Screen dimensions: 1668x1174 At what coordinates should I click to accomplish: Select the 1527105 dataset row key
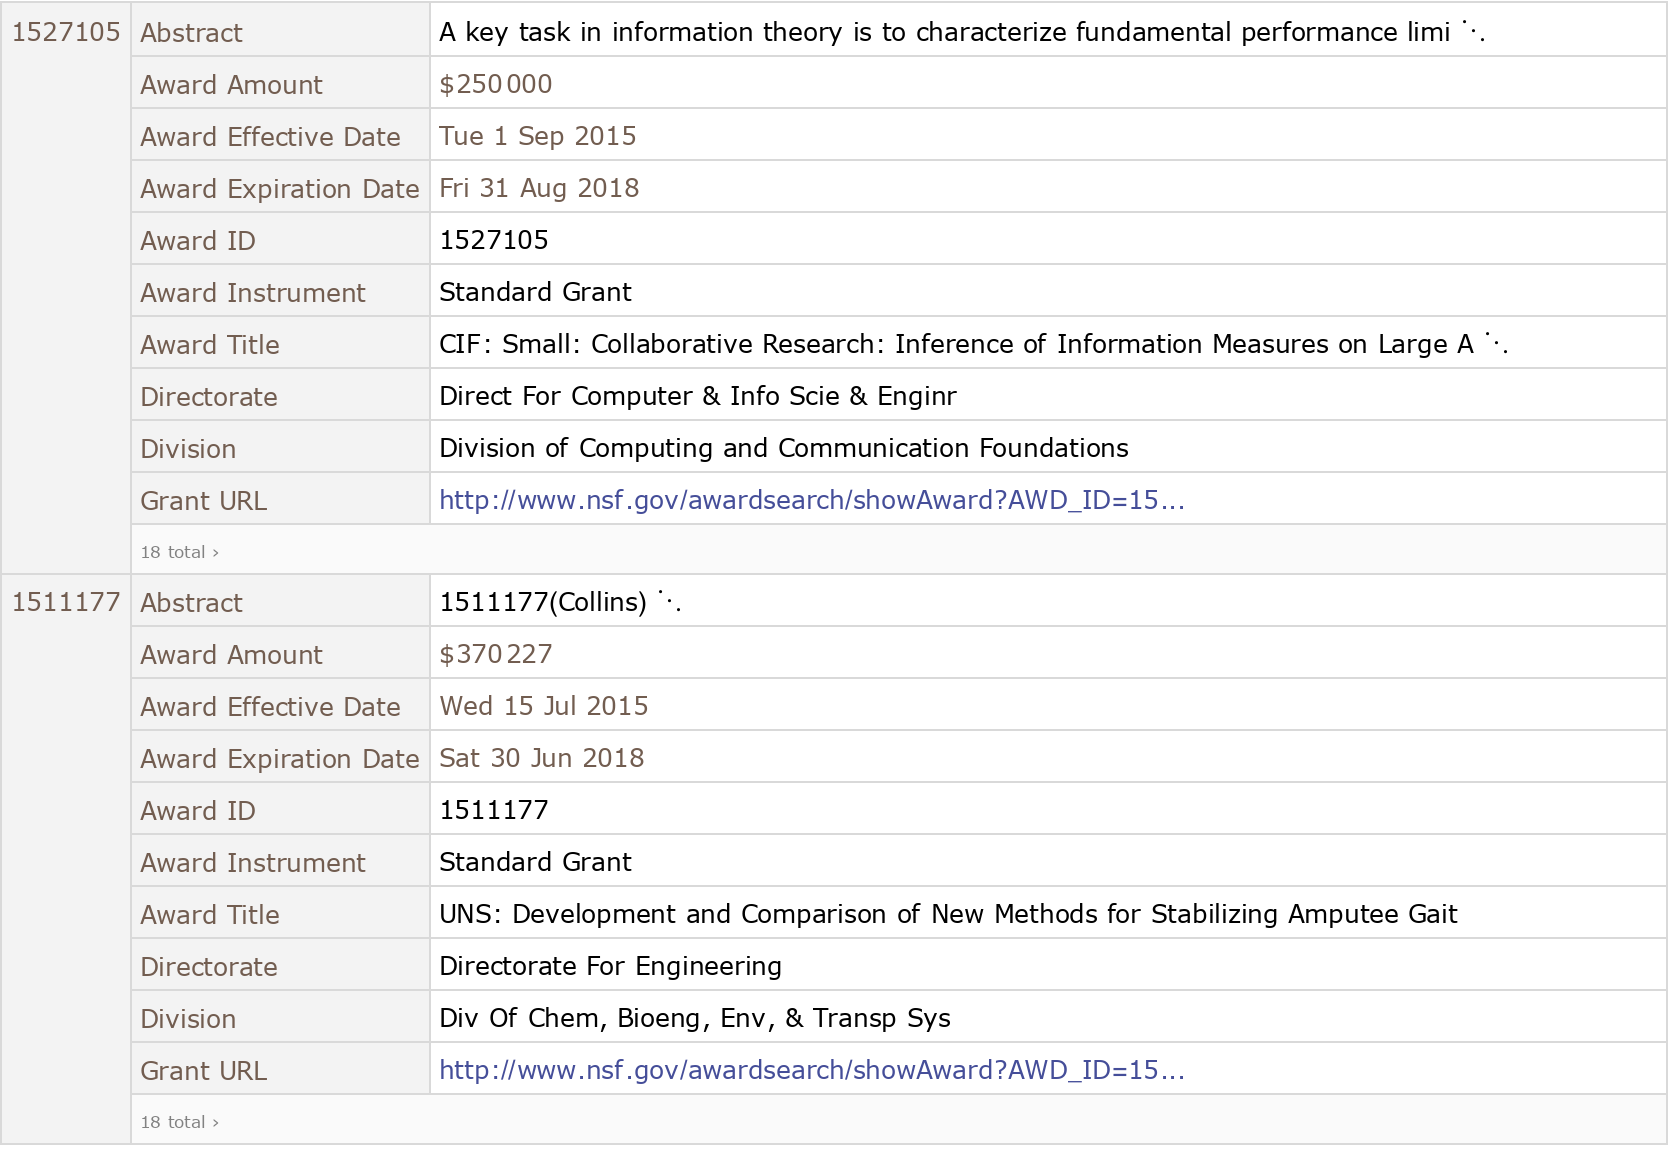pos(66,32)
